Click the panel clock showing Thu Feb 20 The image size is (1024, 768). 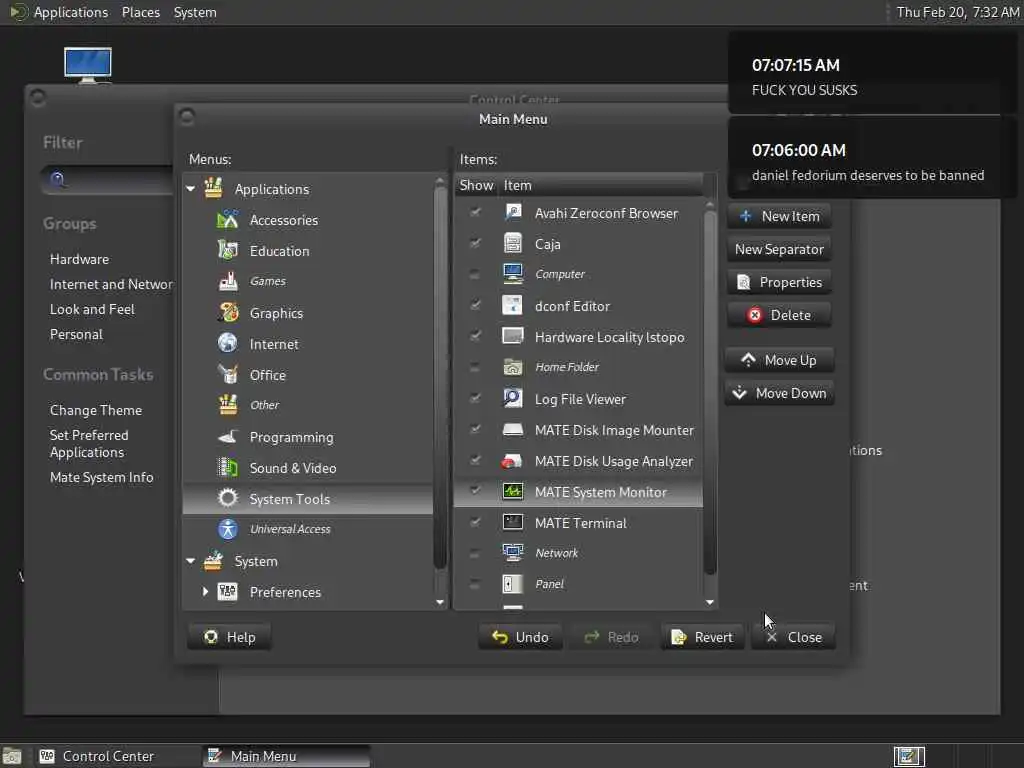[957, 12]
